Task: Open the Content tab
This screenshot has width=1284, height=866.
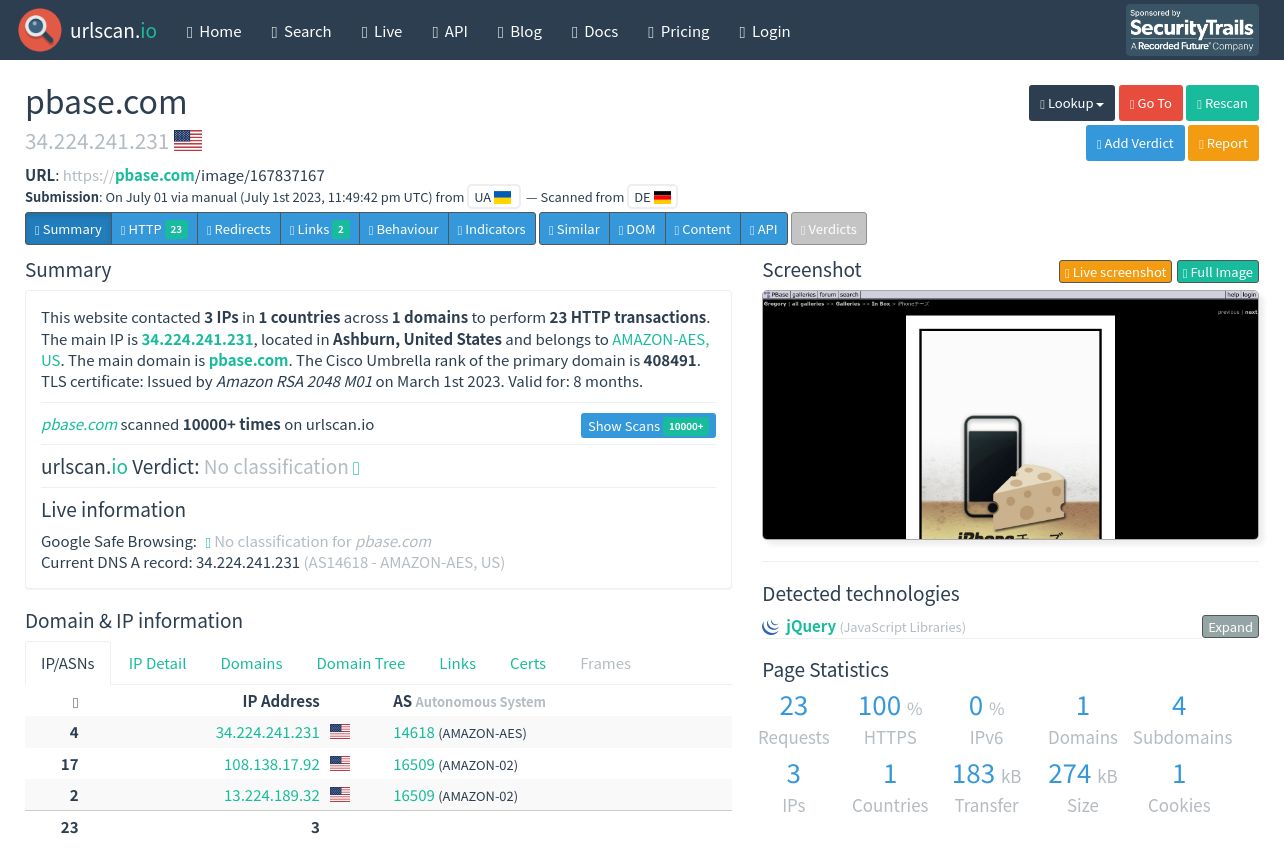Action: click(x=703, y=229)
